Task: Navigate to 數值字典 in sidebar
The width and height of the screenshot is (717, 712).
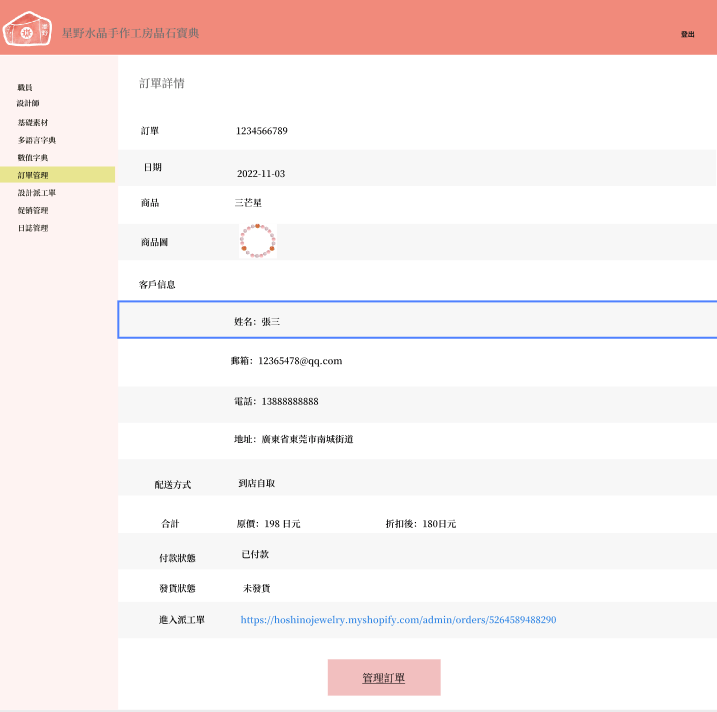Action: tap(33, 158)
